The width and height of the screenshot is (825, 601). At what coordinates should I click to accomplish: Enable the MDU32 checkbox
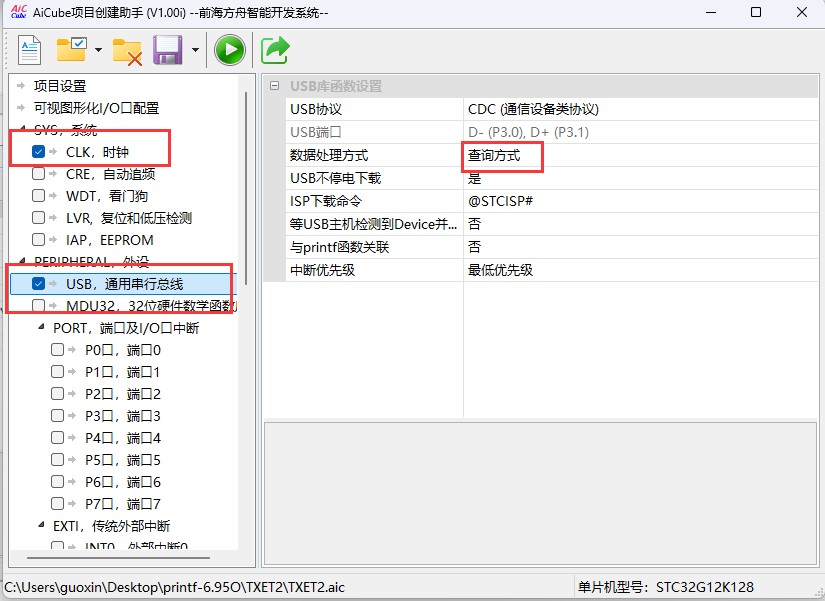[x=38, y=305]
